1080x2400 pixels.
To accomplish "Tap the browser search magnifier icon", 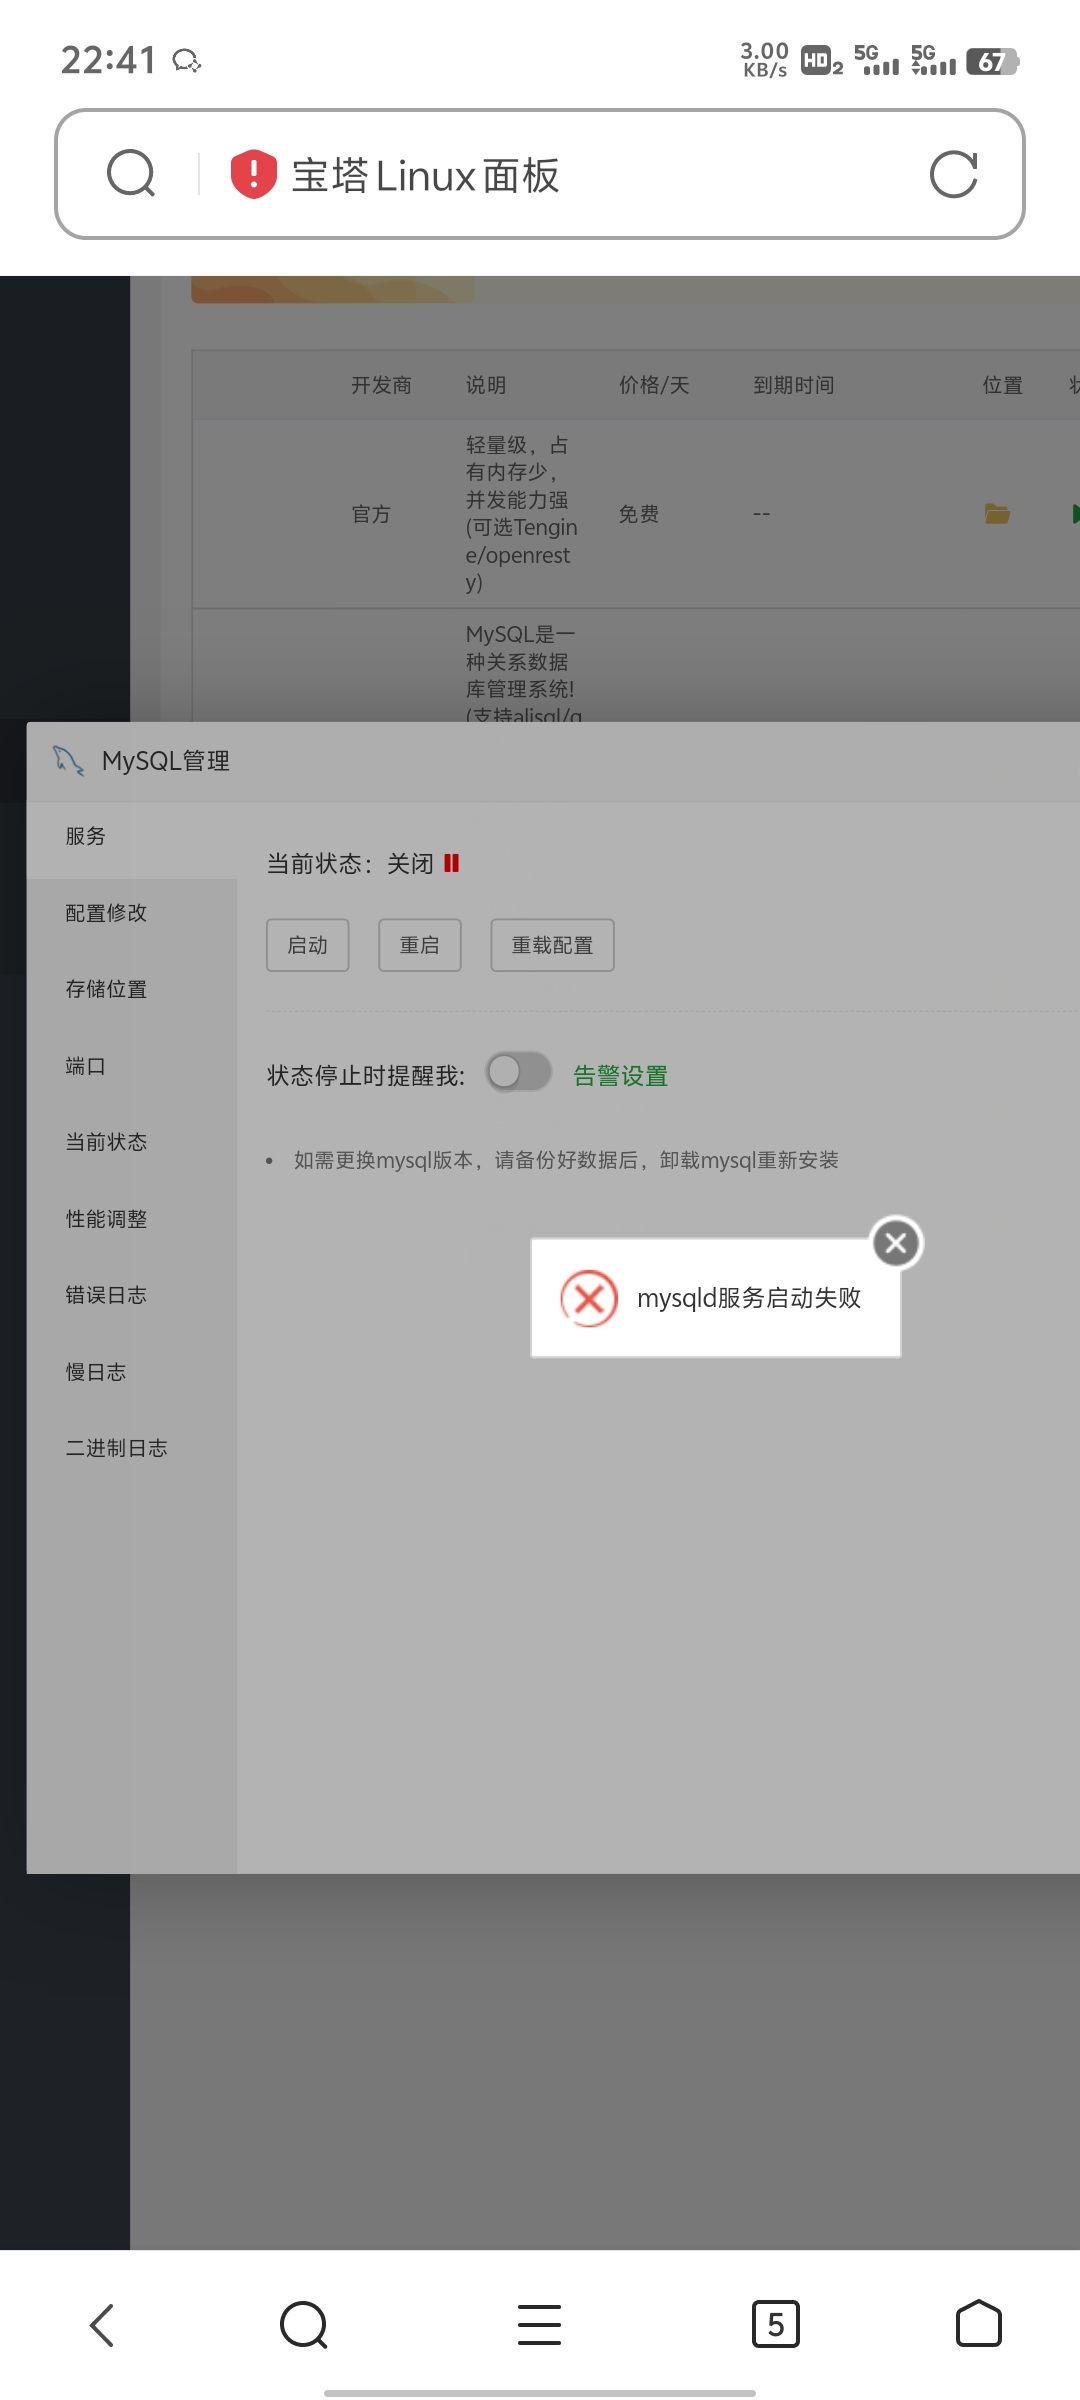I will (131, 174).
